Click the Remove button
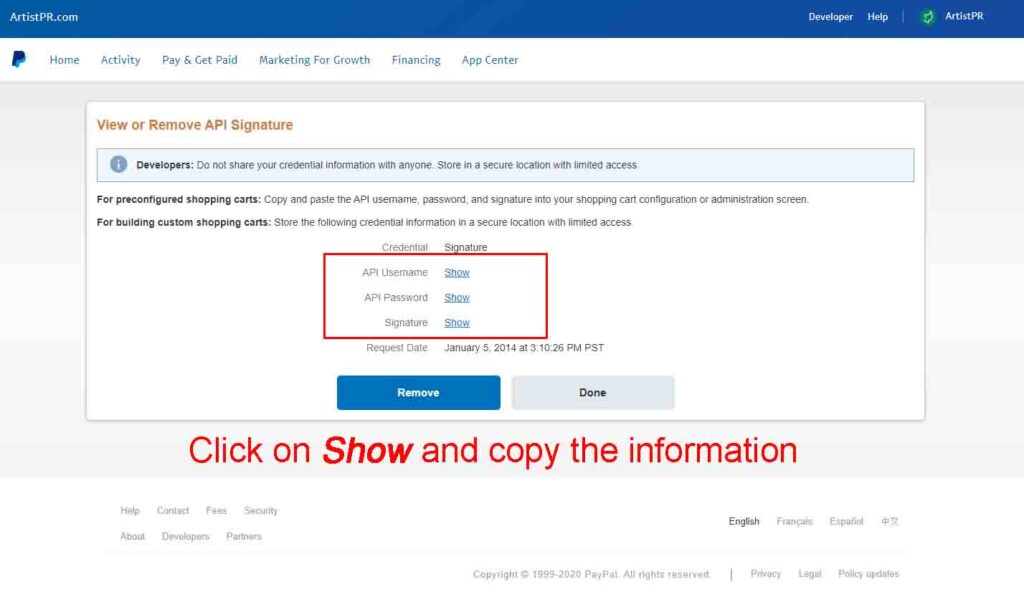 click(x=418, y=392)
